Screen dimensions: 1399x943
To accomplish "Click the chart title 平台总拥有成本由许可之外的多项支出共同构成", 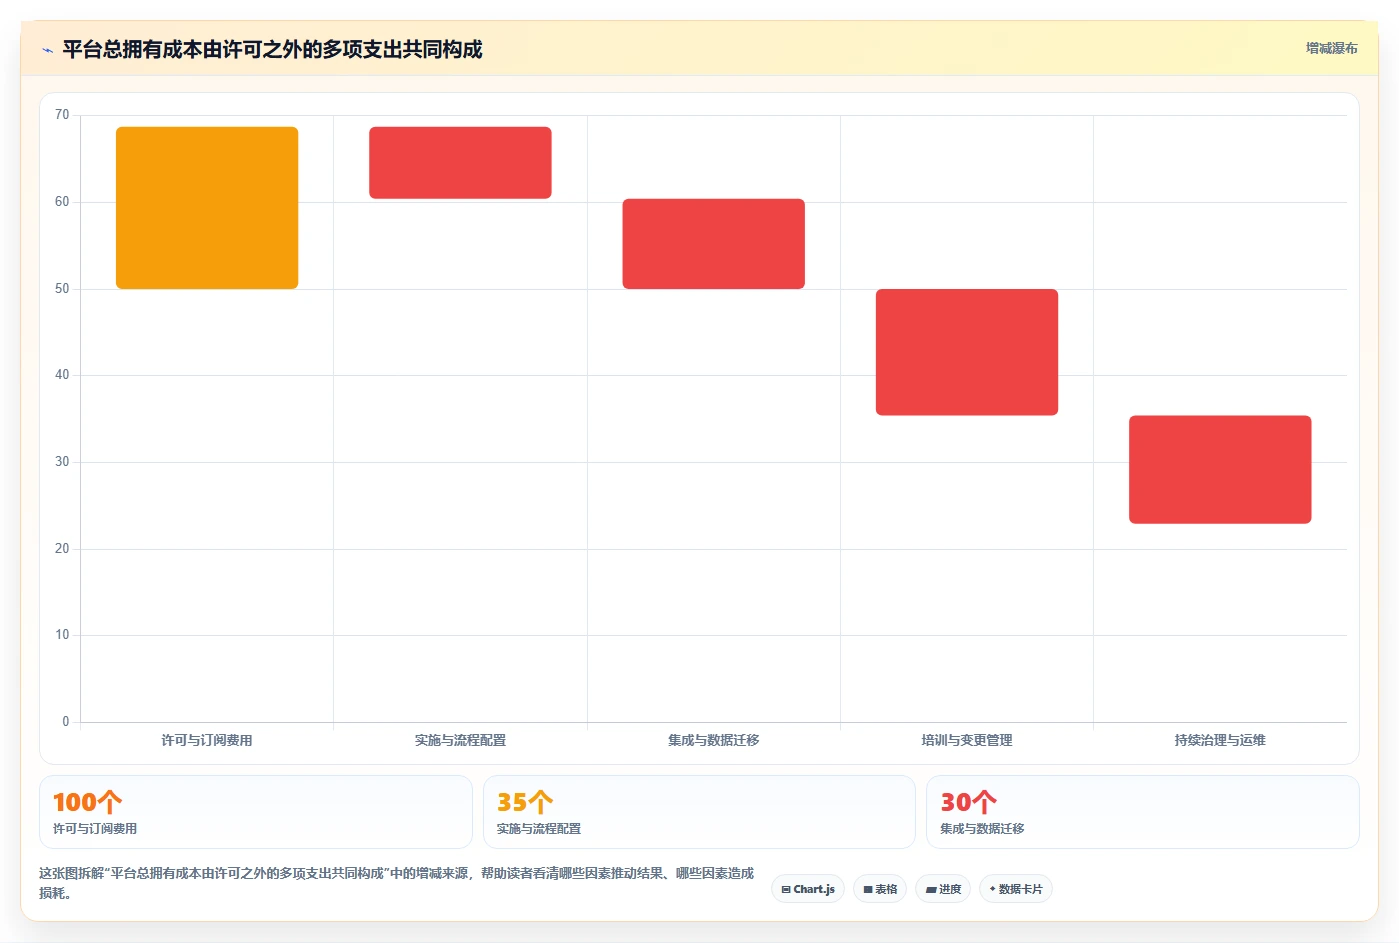I will pos(272,49).
